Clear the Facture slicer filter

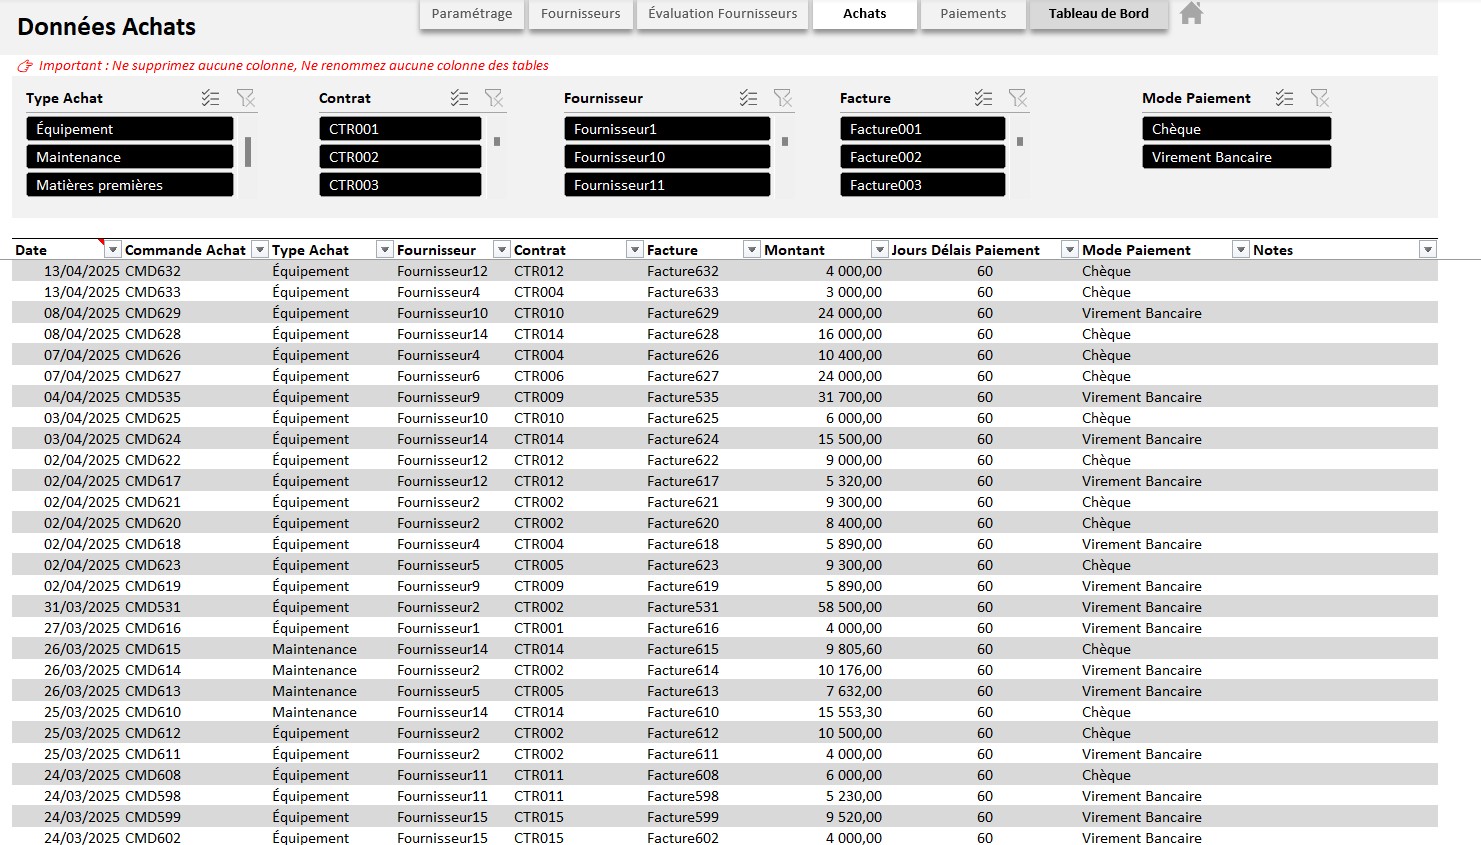[1018, 98]
